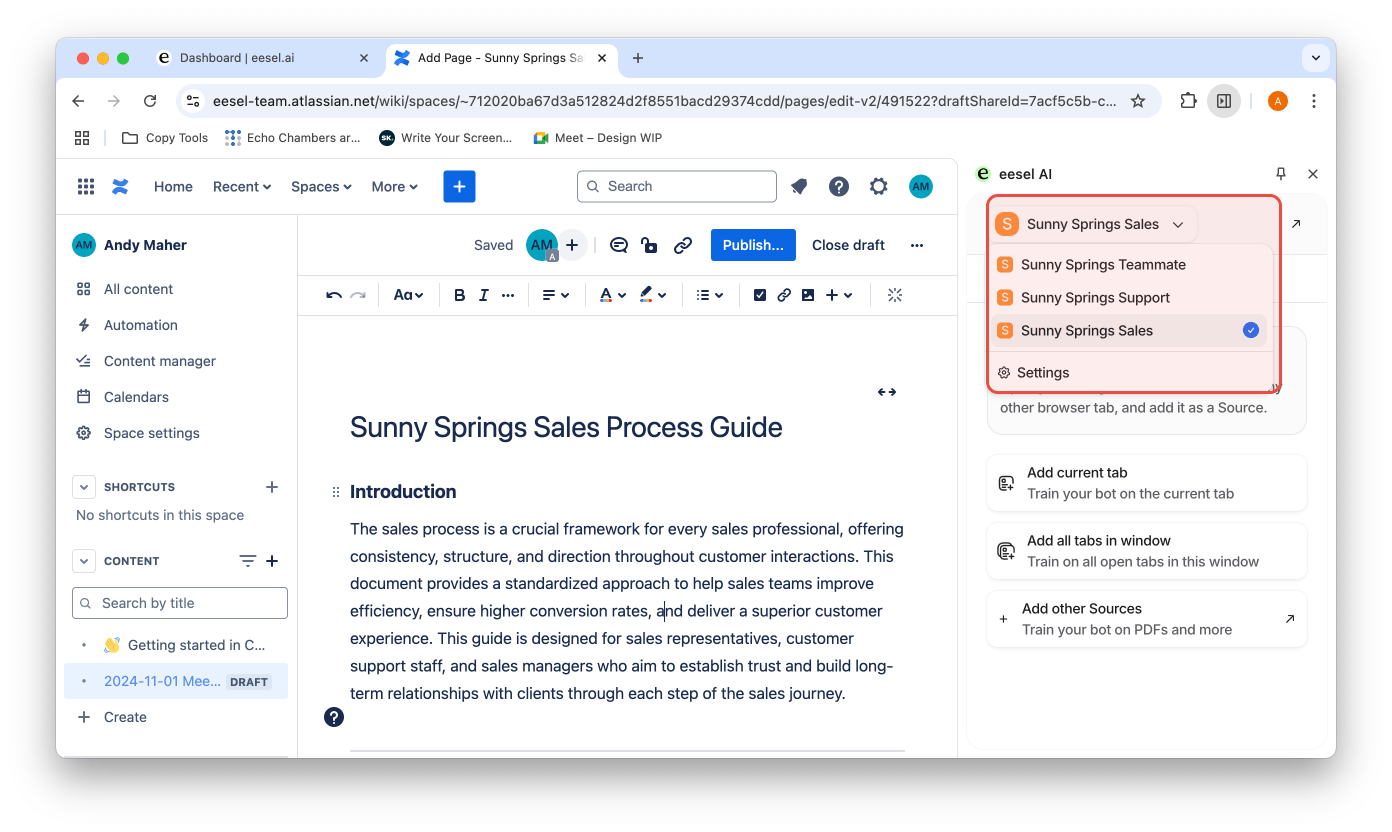
Task: Open text alignment dropdown
Action: (556, 295)
